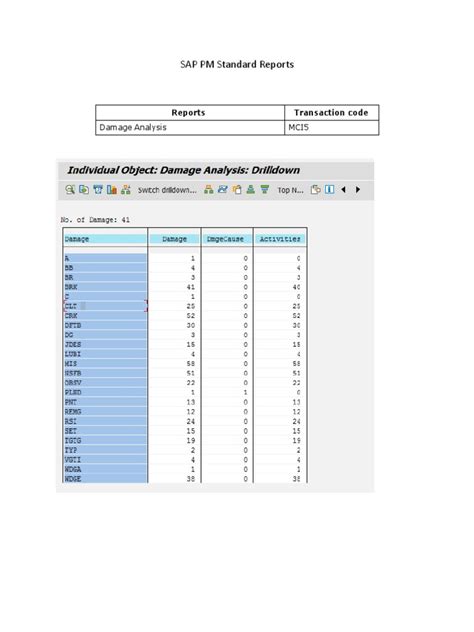Click Activities value 40 in BRK row
The image size is (474, 632).
296,287
